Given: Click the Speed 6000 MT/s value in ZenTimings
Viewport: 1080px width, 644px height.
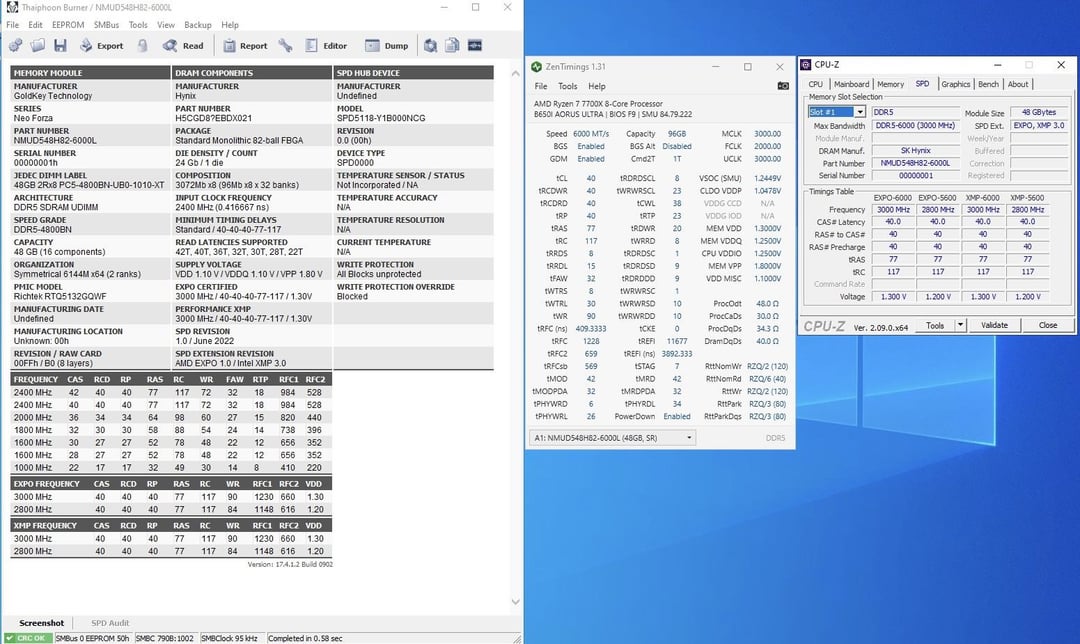Looking at the screenshot, I should 591,134.
